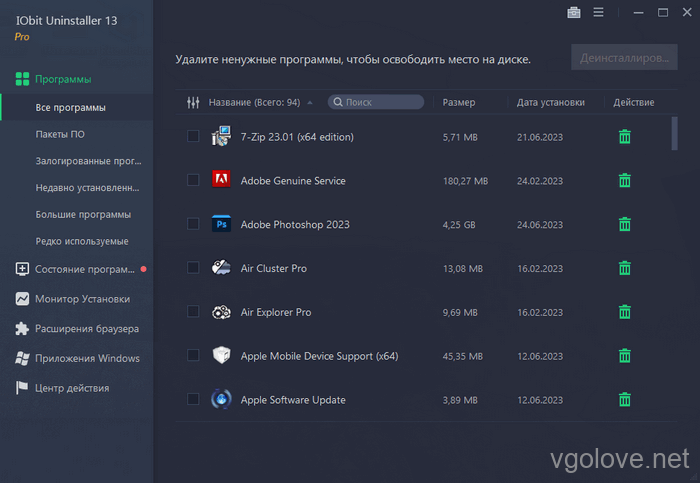Click the trash icon for 7-Zip 23.01

pyautogui.click(x=625, y=137)
